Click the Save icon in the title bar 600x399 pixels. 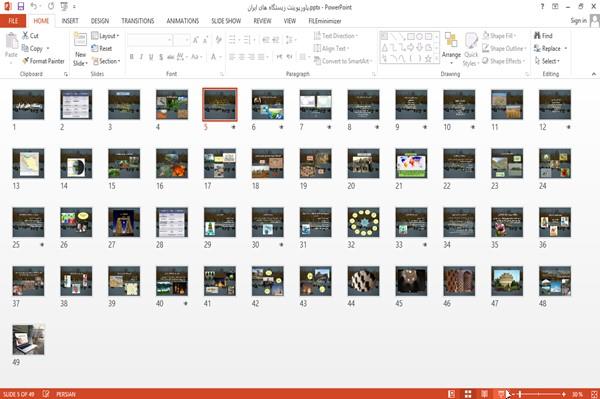click(x=21, y=7)
